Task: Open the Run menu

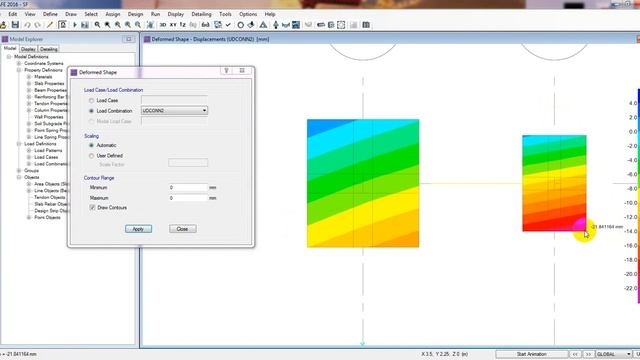Action: click(x=155, y=14)
